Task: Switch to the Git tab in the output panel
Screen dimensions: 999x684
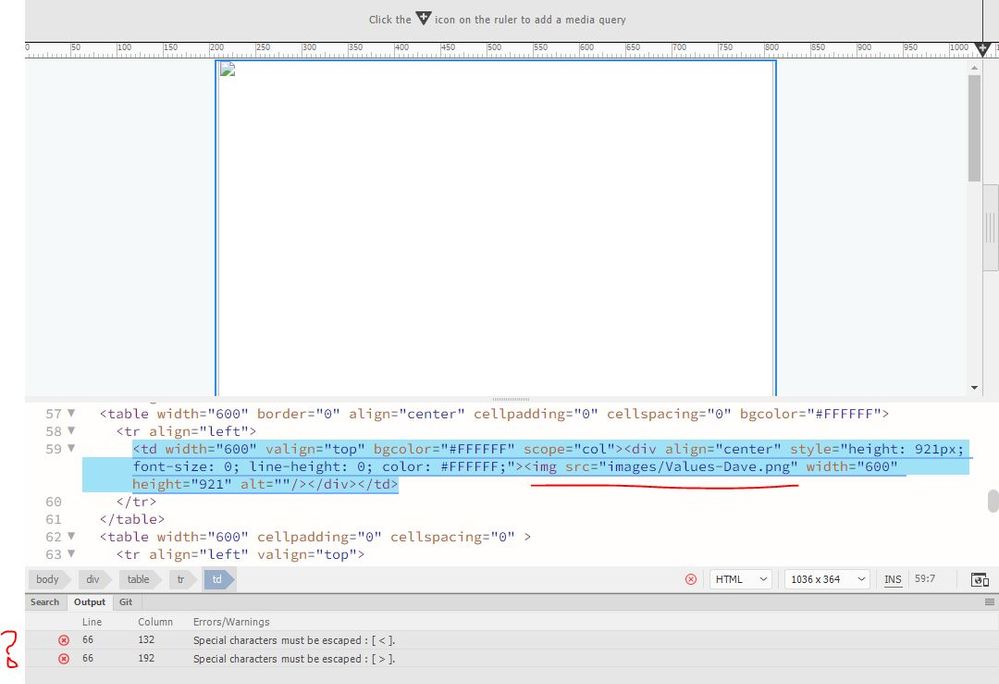Action: click(x=126, y=601)
